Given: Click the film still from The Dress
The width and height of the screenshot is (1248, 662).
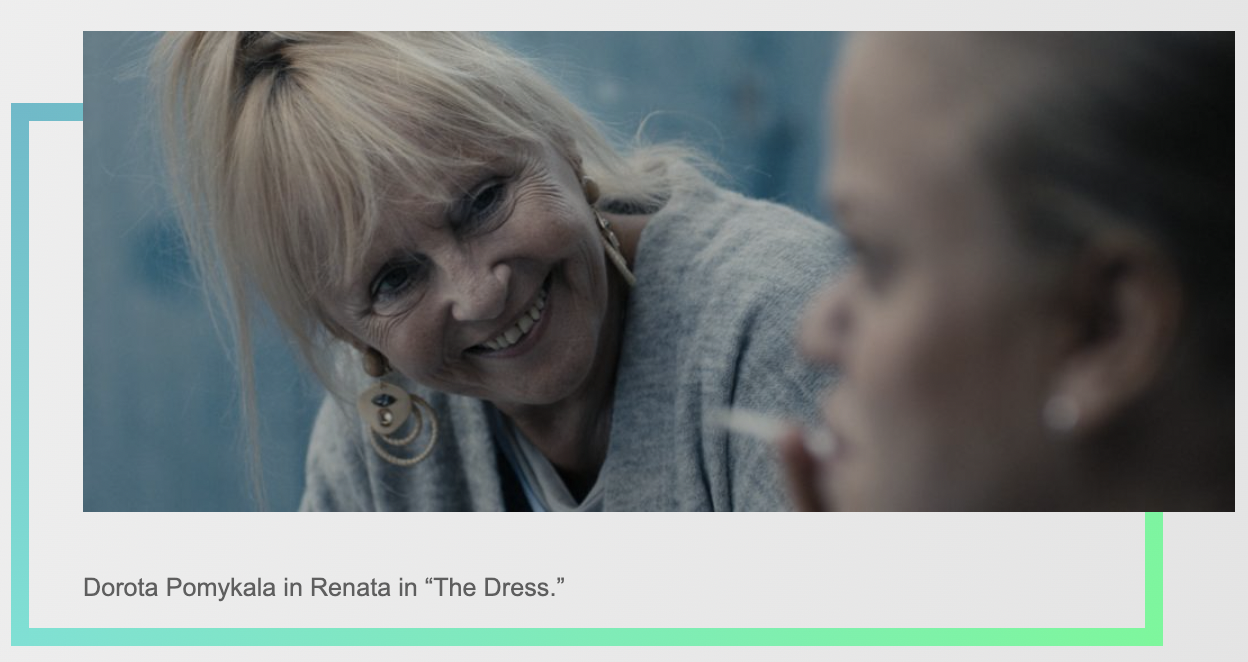Looking at the screenshot, I should pyautogui.click(x=658, y=271).
